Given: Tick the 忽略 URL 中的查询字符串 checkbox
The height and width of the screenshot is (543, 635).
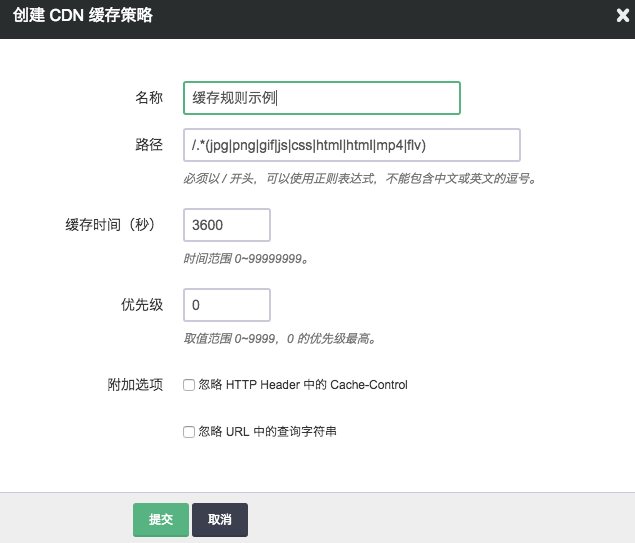Looking at the screenshot, I should click(188, 432).
